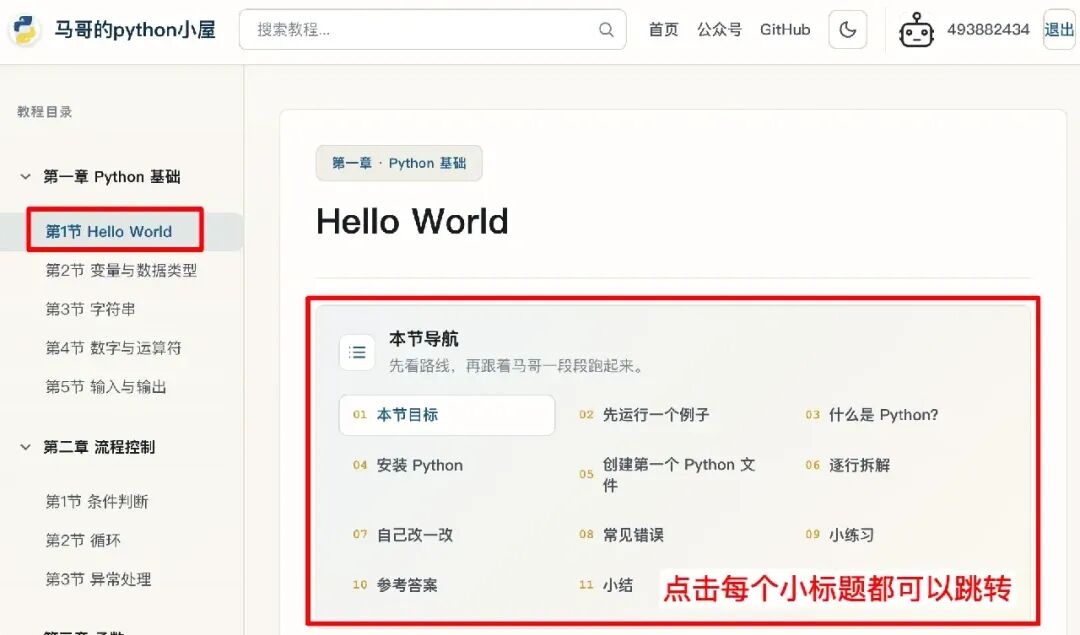Click the search magnifier icon
The width and height of the screenshot is (1080, 635).
(x=606, y=30)
